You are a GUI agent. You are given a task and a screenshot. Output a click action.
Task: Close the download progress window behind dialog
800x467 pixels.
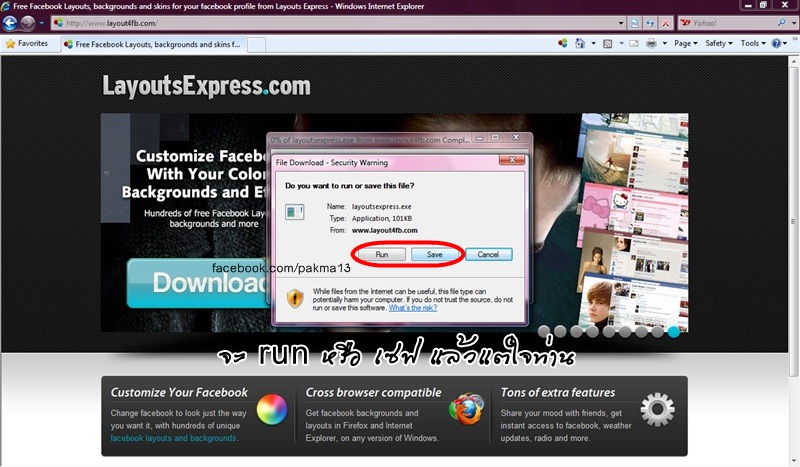516,138
